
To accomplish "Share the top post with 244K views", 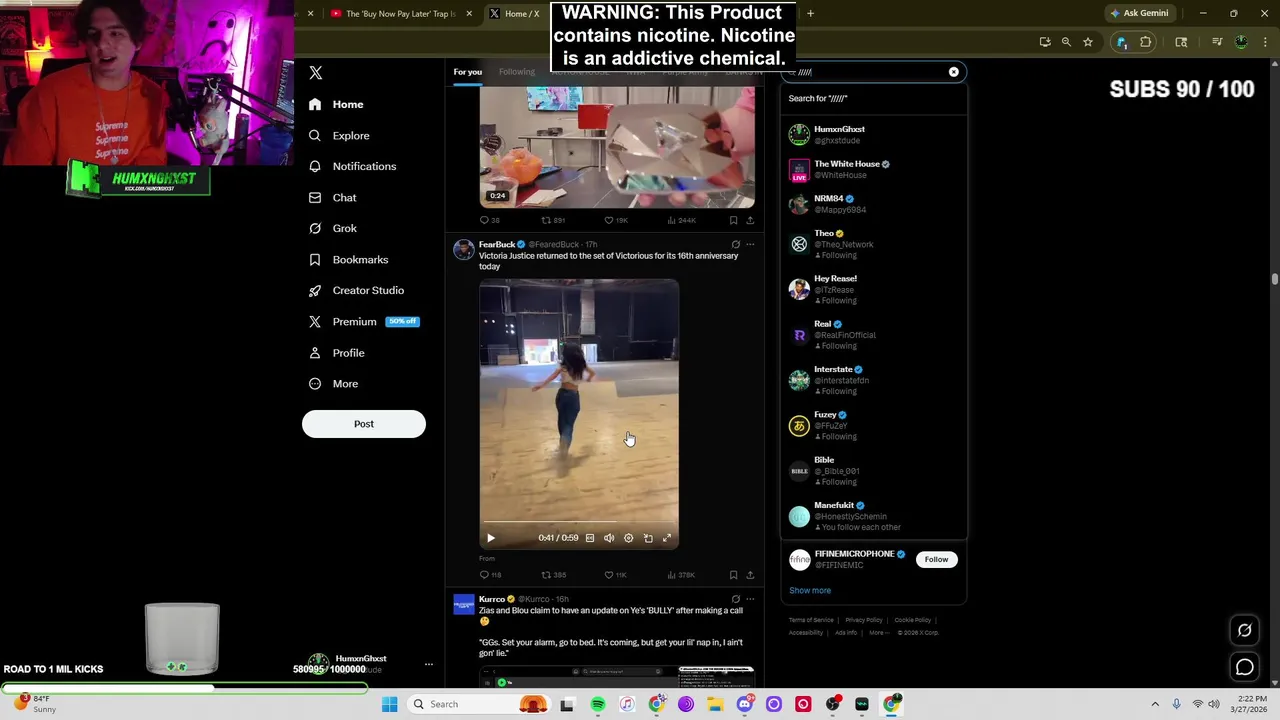I will [750, 220].
